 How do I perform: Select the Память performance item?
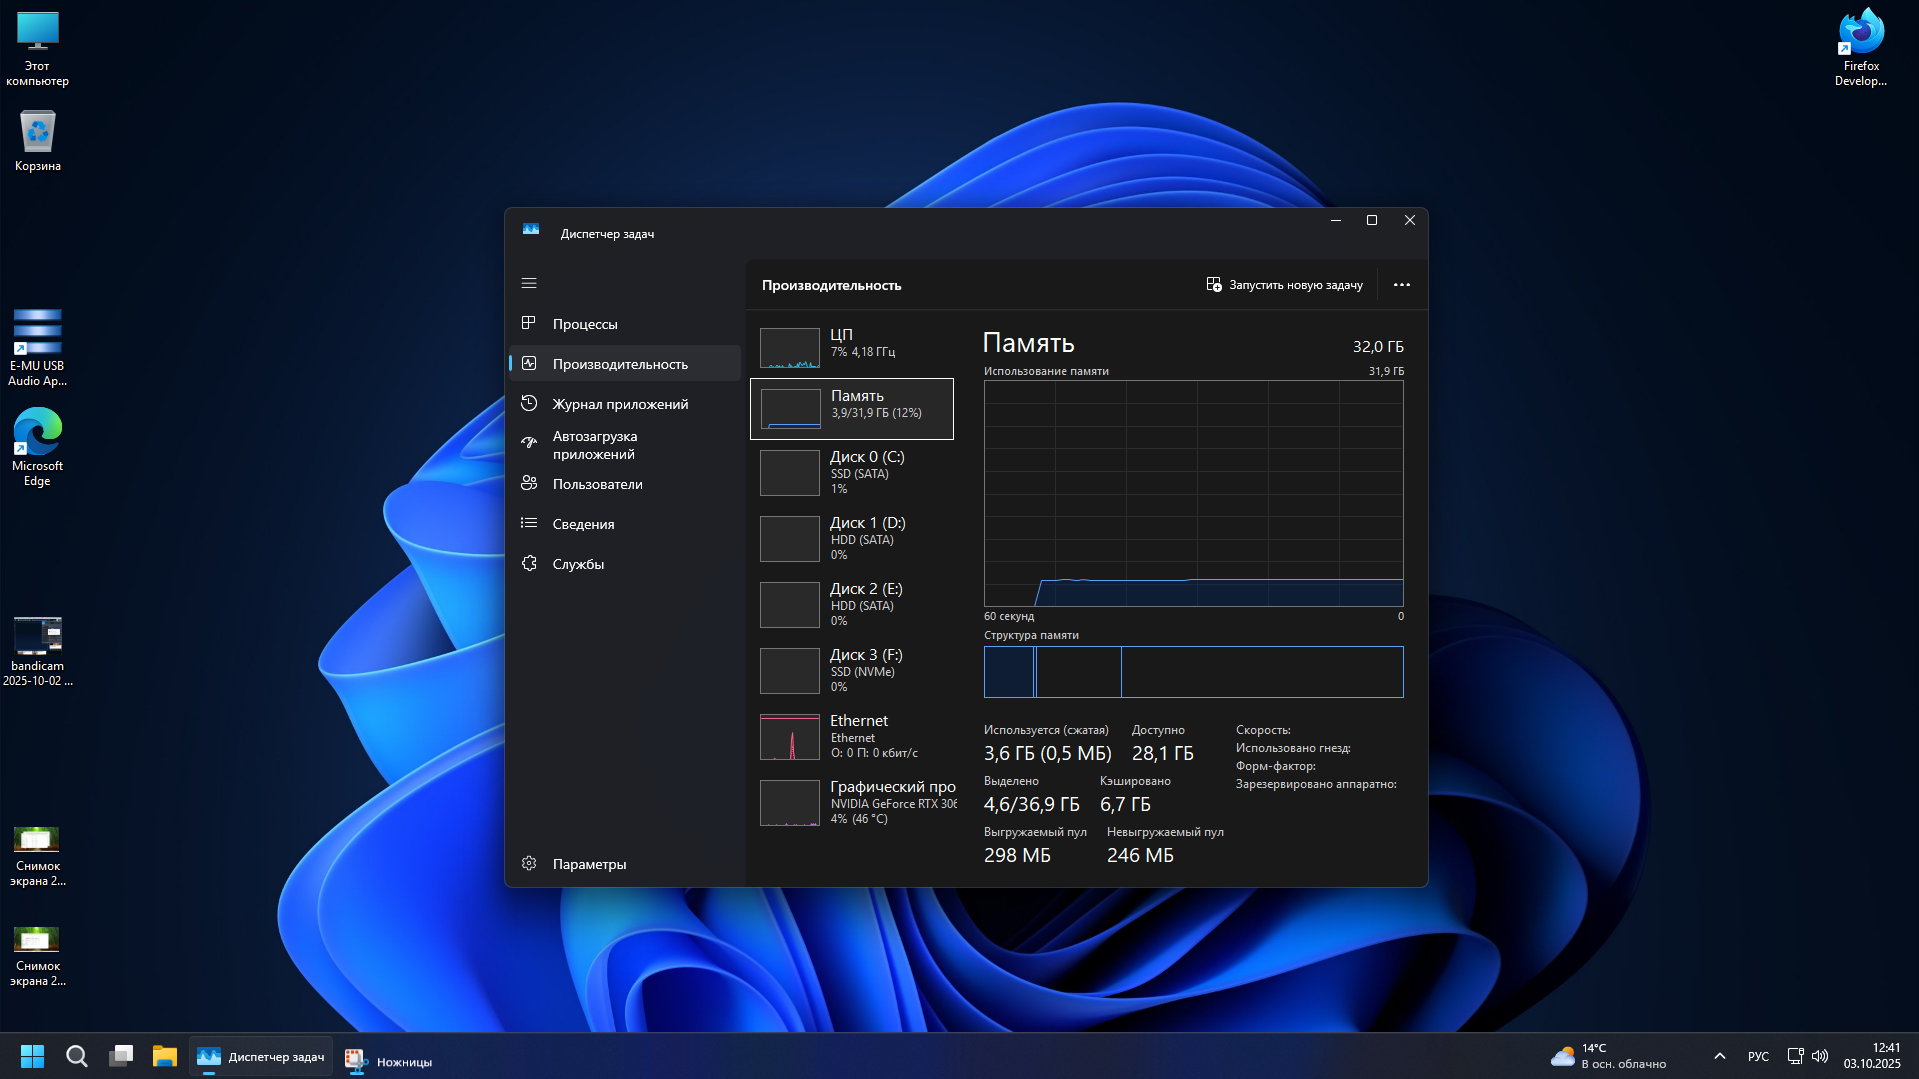click(852, 409)
